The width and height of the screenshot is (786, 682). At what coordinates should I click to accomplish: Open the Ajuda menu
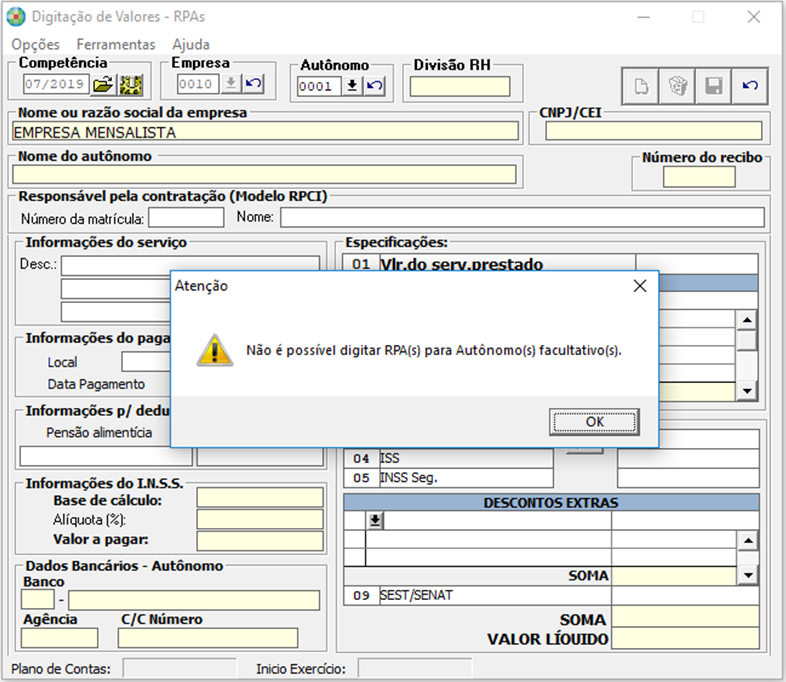click(x=191, y=45)
